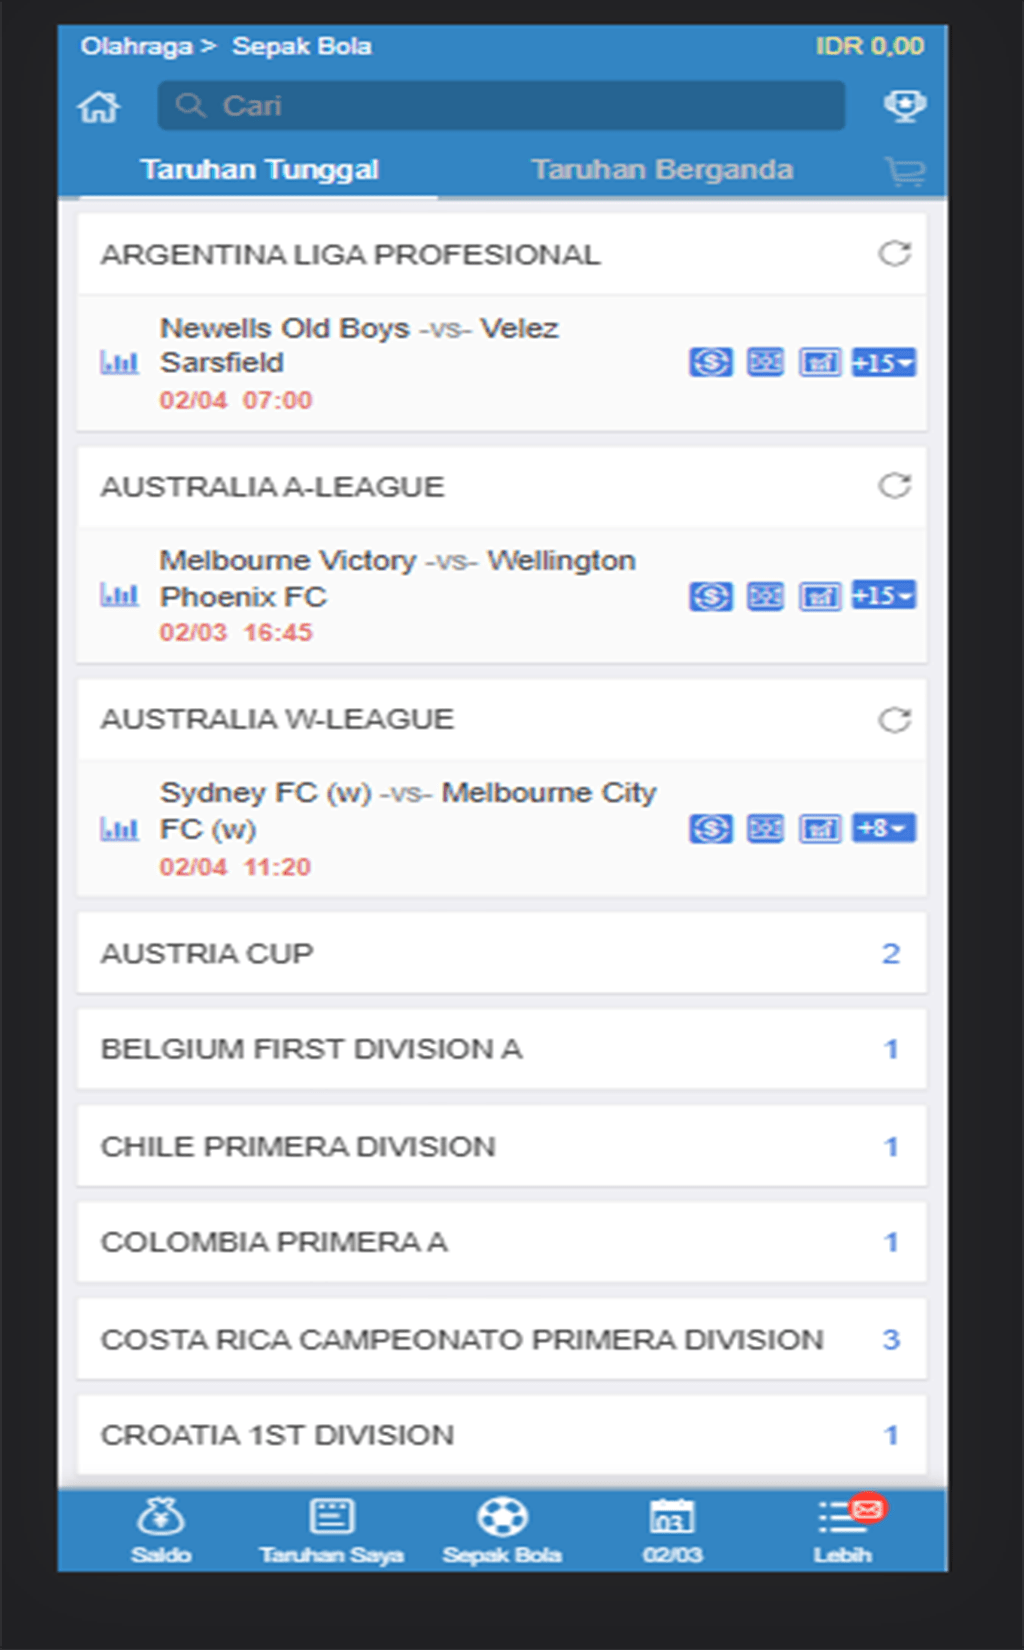The image size is (1024, 1650).
Task: Switch to Taruhan Berganda tab
Action: (x=662, y=170)
